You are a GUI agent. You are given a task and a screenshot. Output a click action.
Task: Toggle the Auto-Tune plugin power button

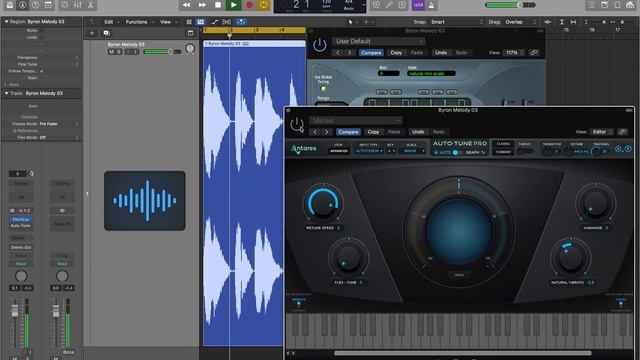click(297, 124)
